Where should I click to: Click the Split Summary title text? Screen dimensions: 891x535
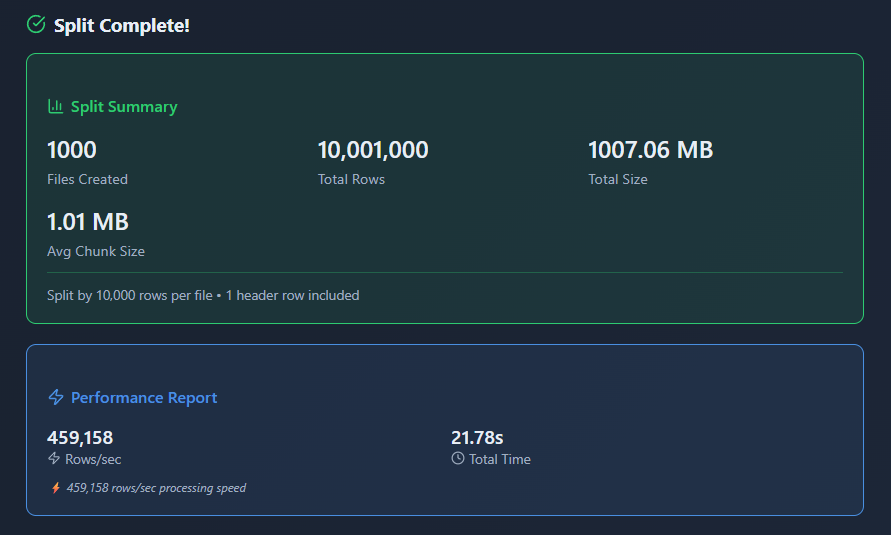pyautogui.click(x=123, y=107)
